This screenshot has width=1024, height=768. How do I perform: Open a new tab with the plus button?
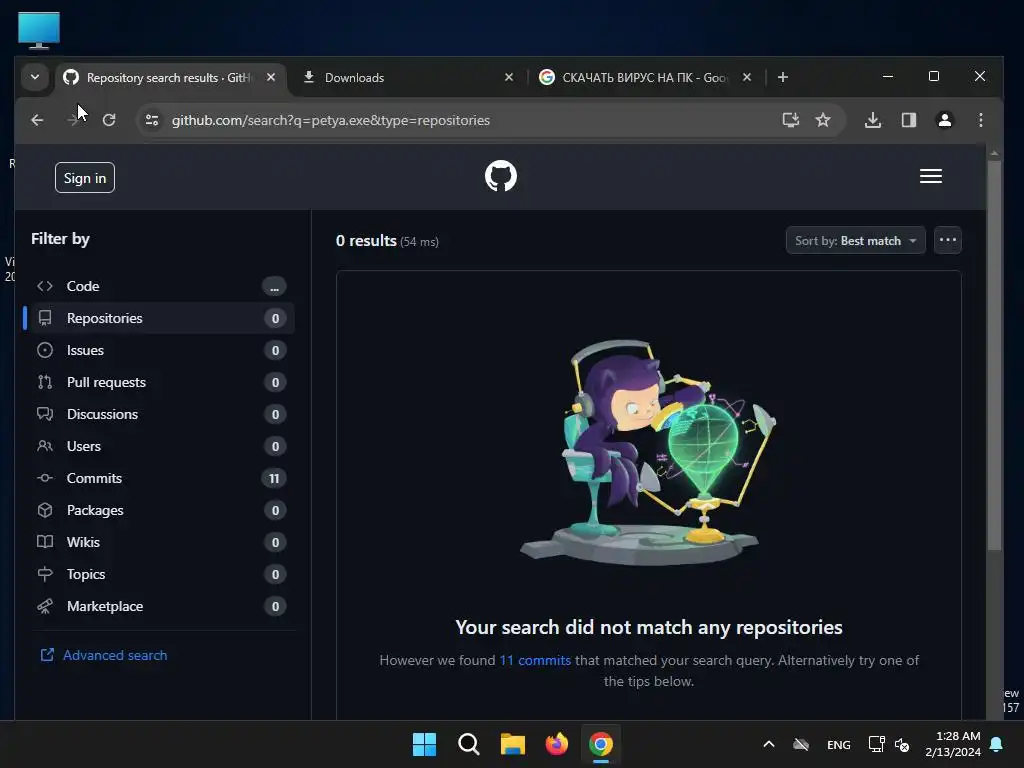tap(782, 77)
